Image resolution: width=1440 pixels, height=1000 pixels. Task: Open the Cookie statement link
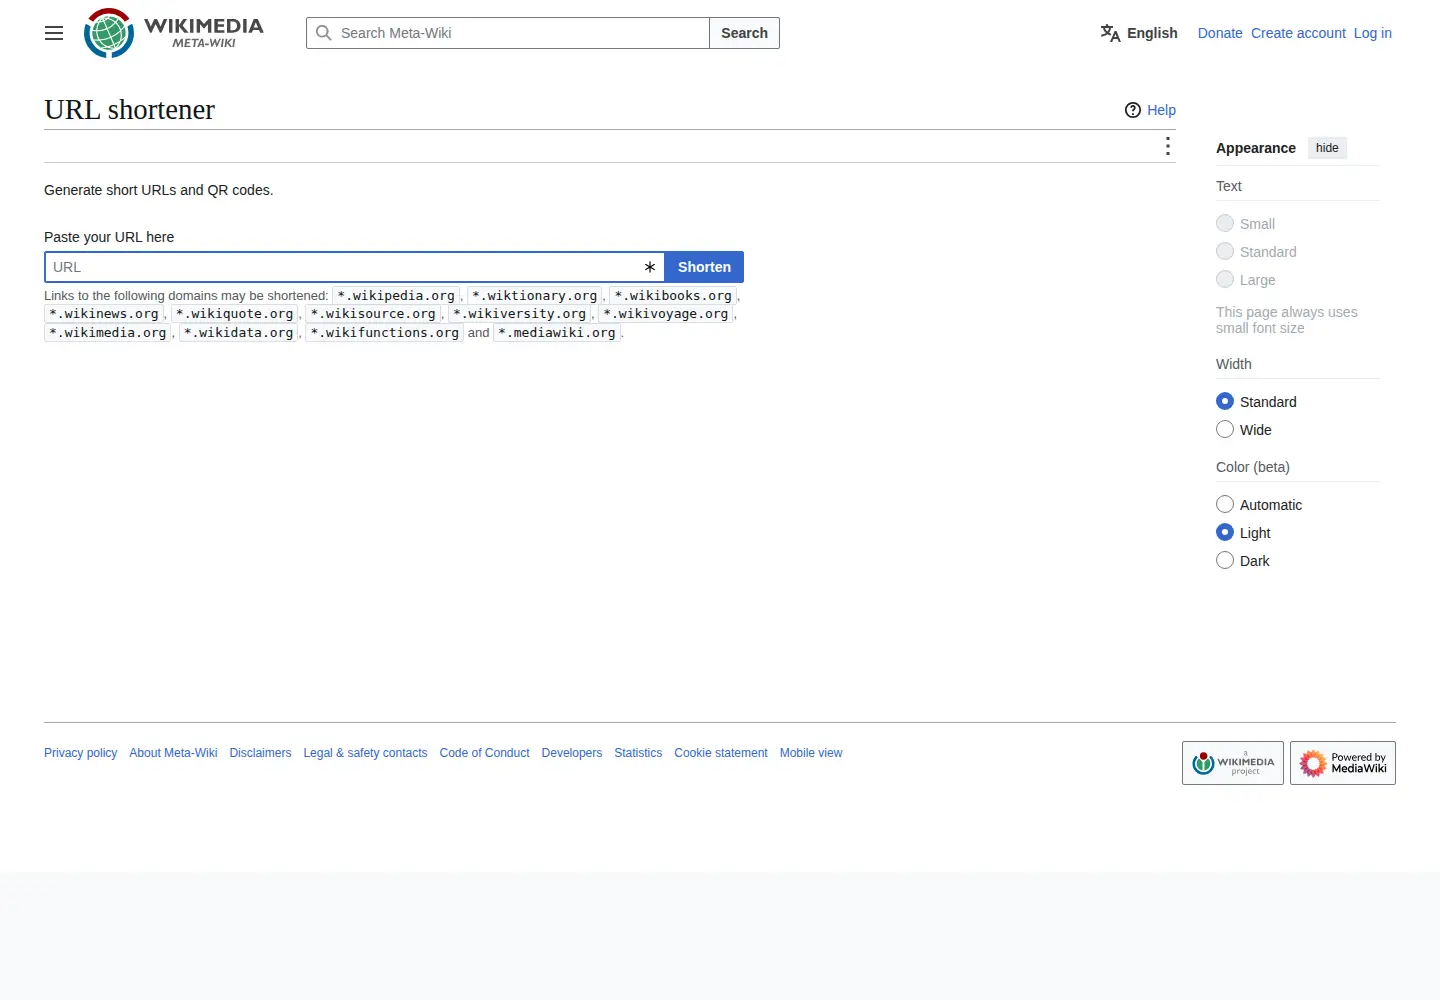721,753
